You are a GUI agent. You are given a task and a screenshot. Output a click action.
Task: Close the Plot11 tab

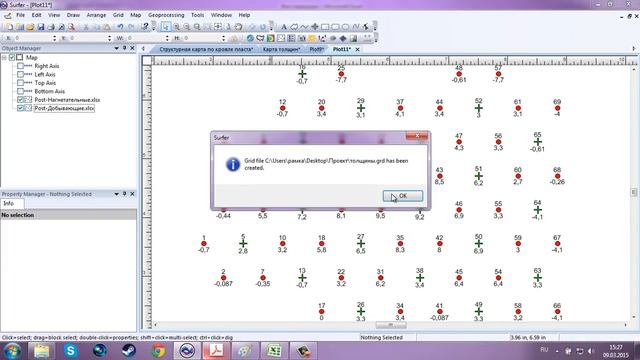coord(358,49)
